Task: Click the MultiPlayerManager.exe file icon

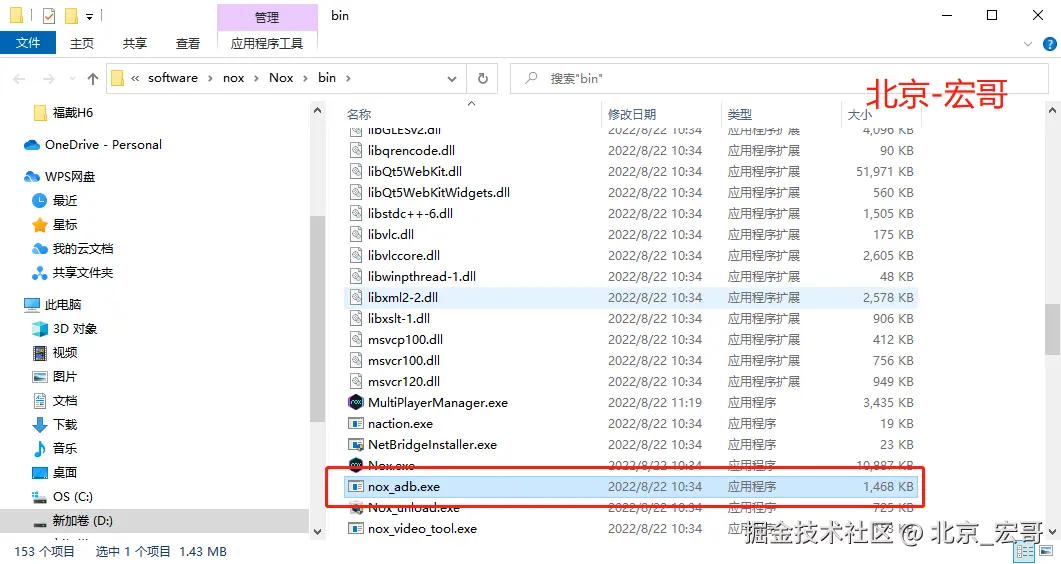Action: tap(356, 403)
